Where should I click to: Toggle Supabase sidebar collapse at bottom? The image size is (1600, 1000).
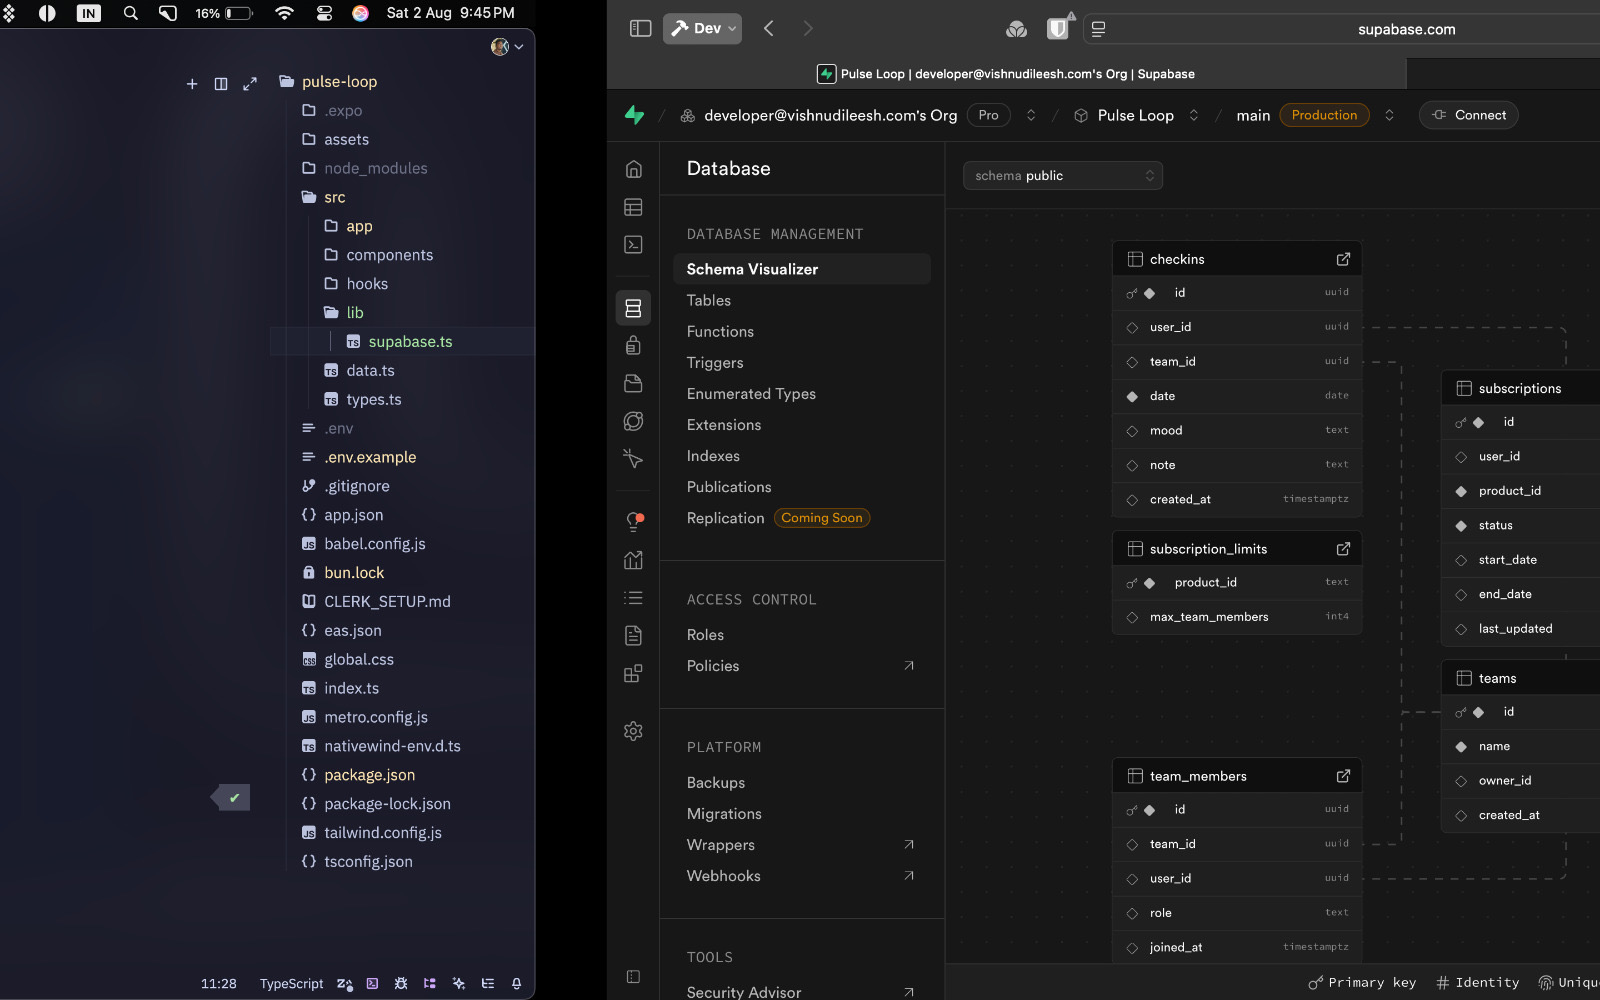point(633,976)
